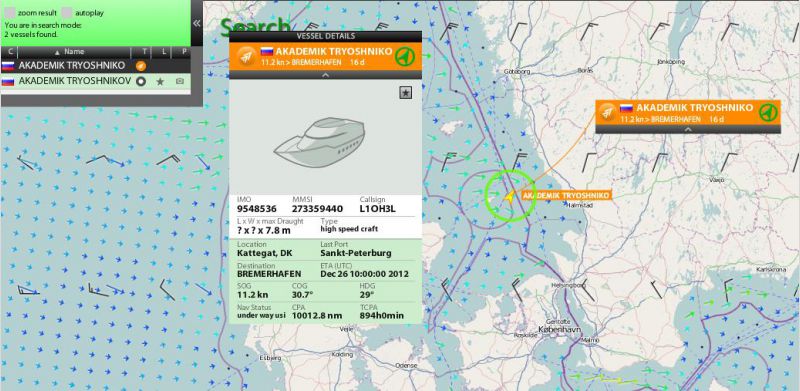This screenshot has height=391, width=800.
Task: Toggle favorite star in second vessel row
Action: click(160, 81)
